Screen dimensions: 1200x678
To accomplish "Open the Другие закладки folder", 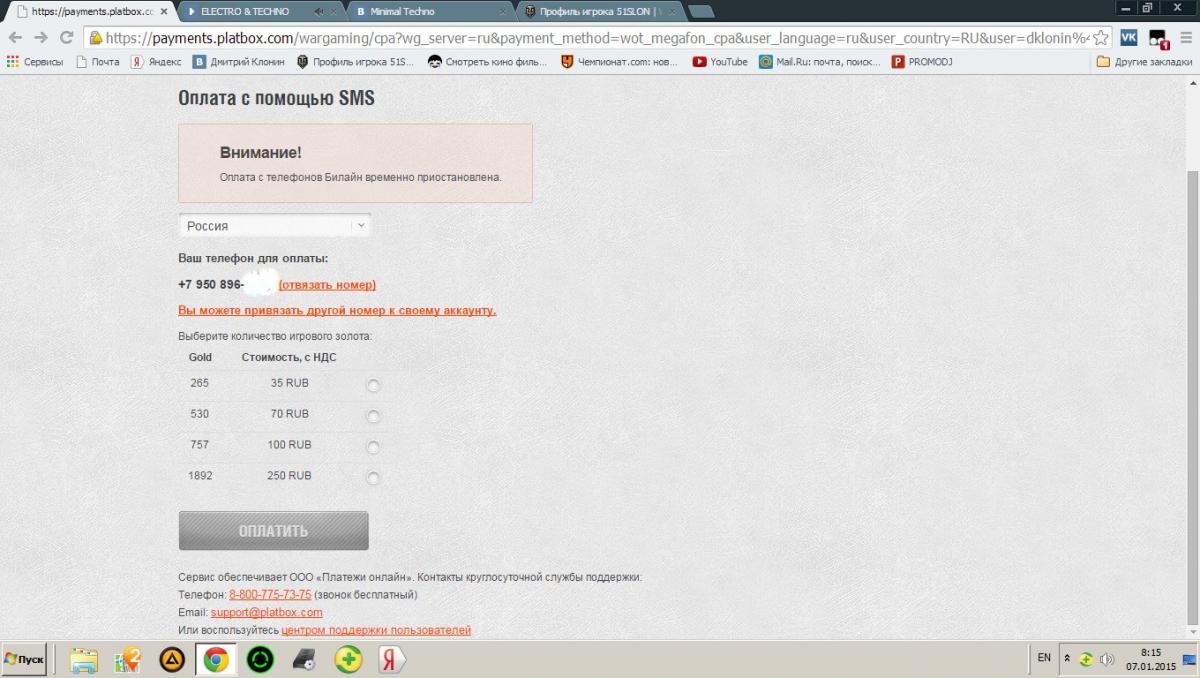I will [1144, 61].
